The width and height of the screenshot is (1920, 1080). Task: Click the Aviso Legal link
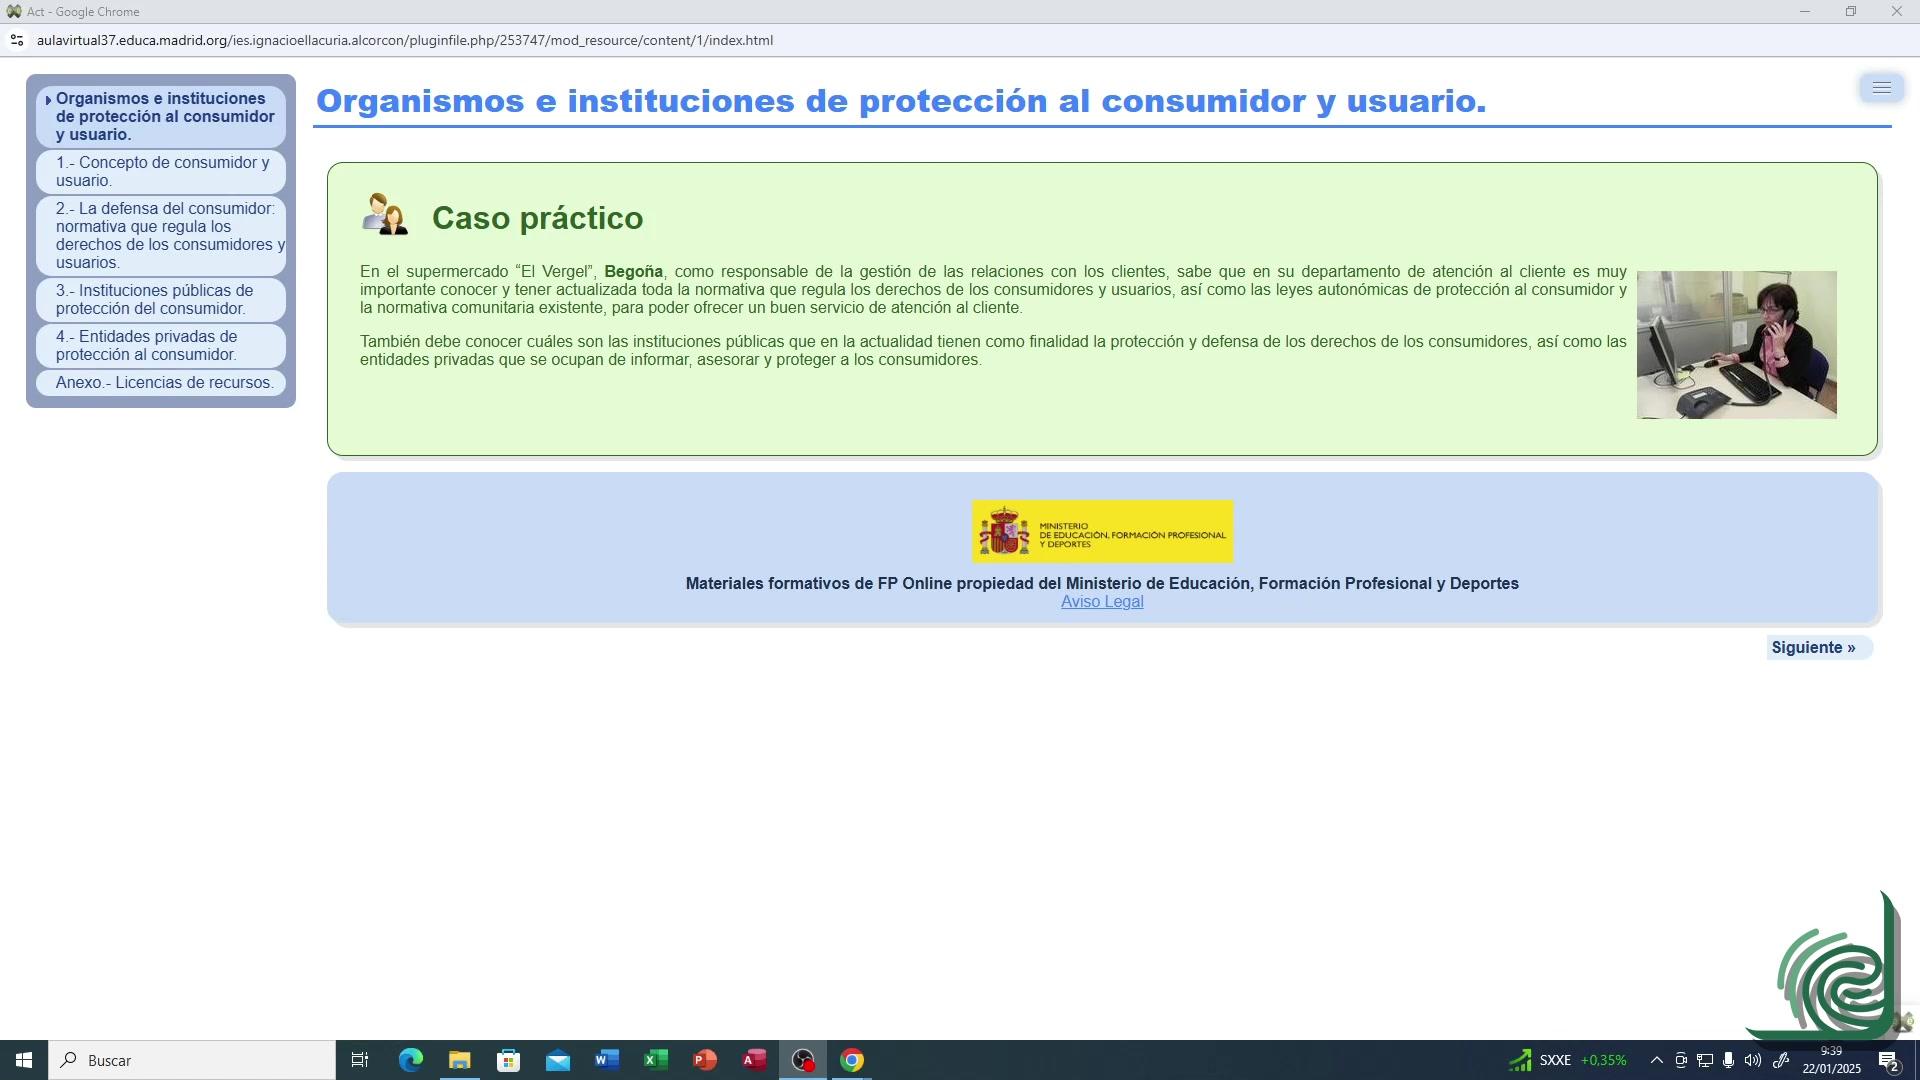pos(1102,601)
